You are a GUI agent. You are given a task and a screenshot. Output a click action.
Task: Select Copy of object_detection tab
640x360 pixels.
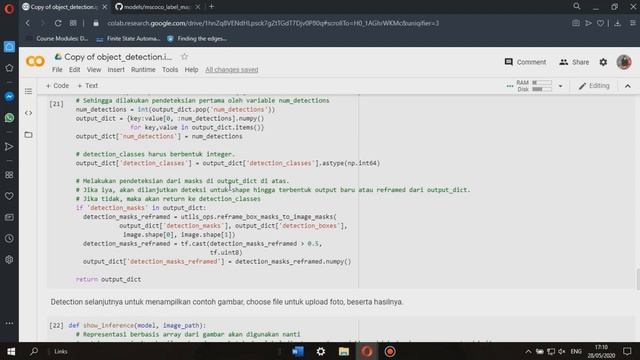coord(64,7)
